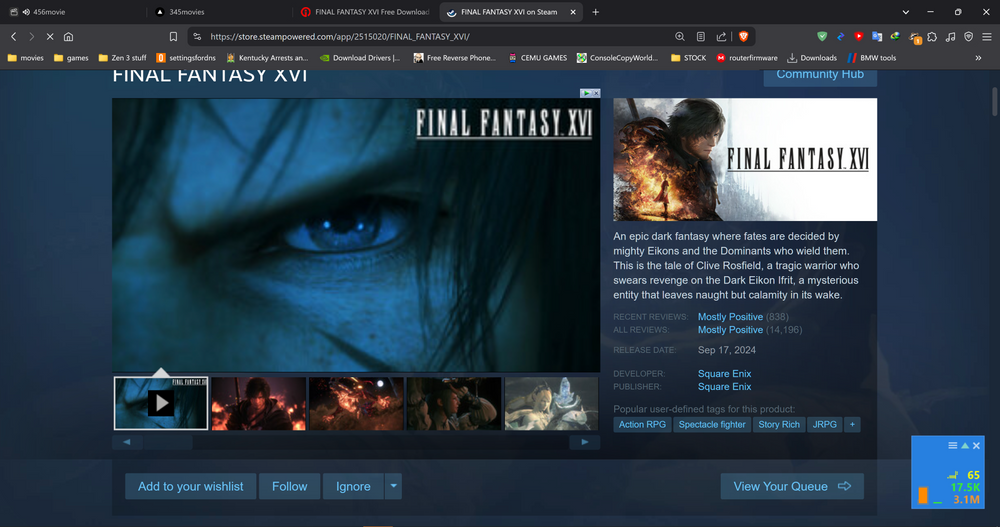Viewport: 1000px width, 527px height.
Task: Open the Internet Download Manager extension icon
Action: tap(895, 37)
